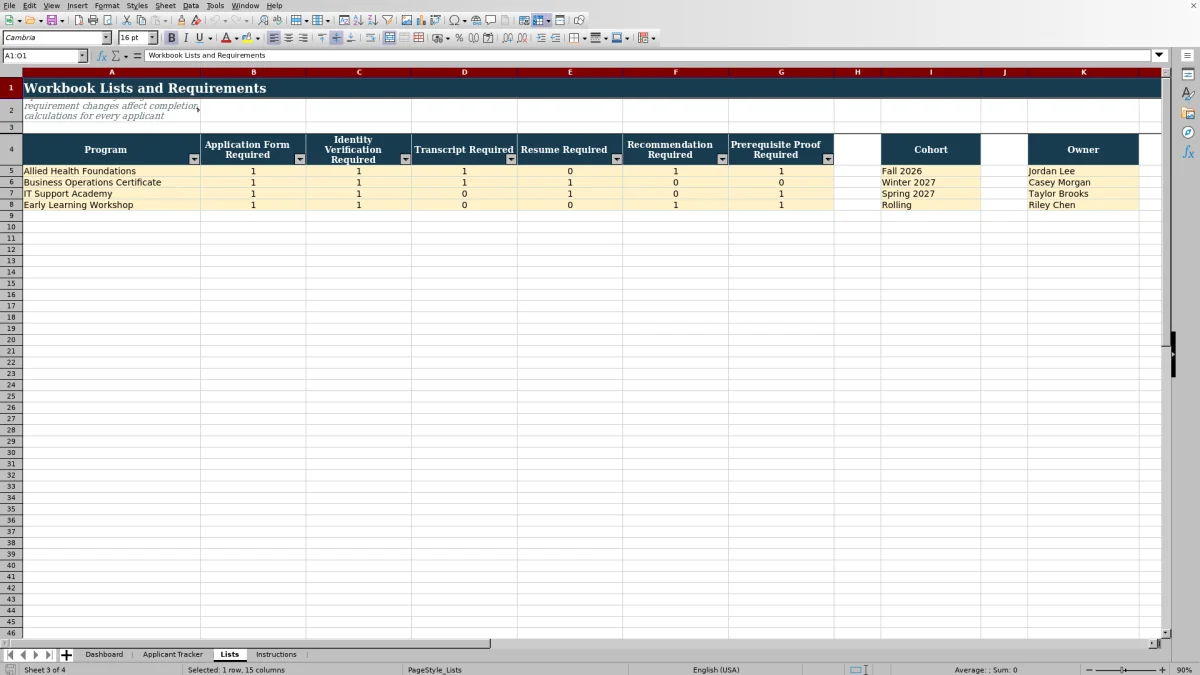Select cell containing Jordan Lee
The image size is (1200, 675).
point(1083,171)
